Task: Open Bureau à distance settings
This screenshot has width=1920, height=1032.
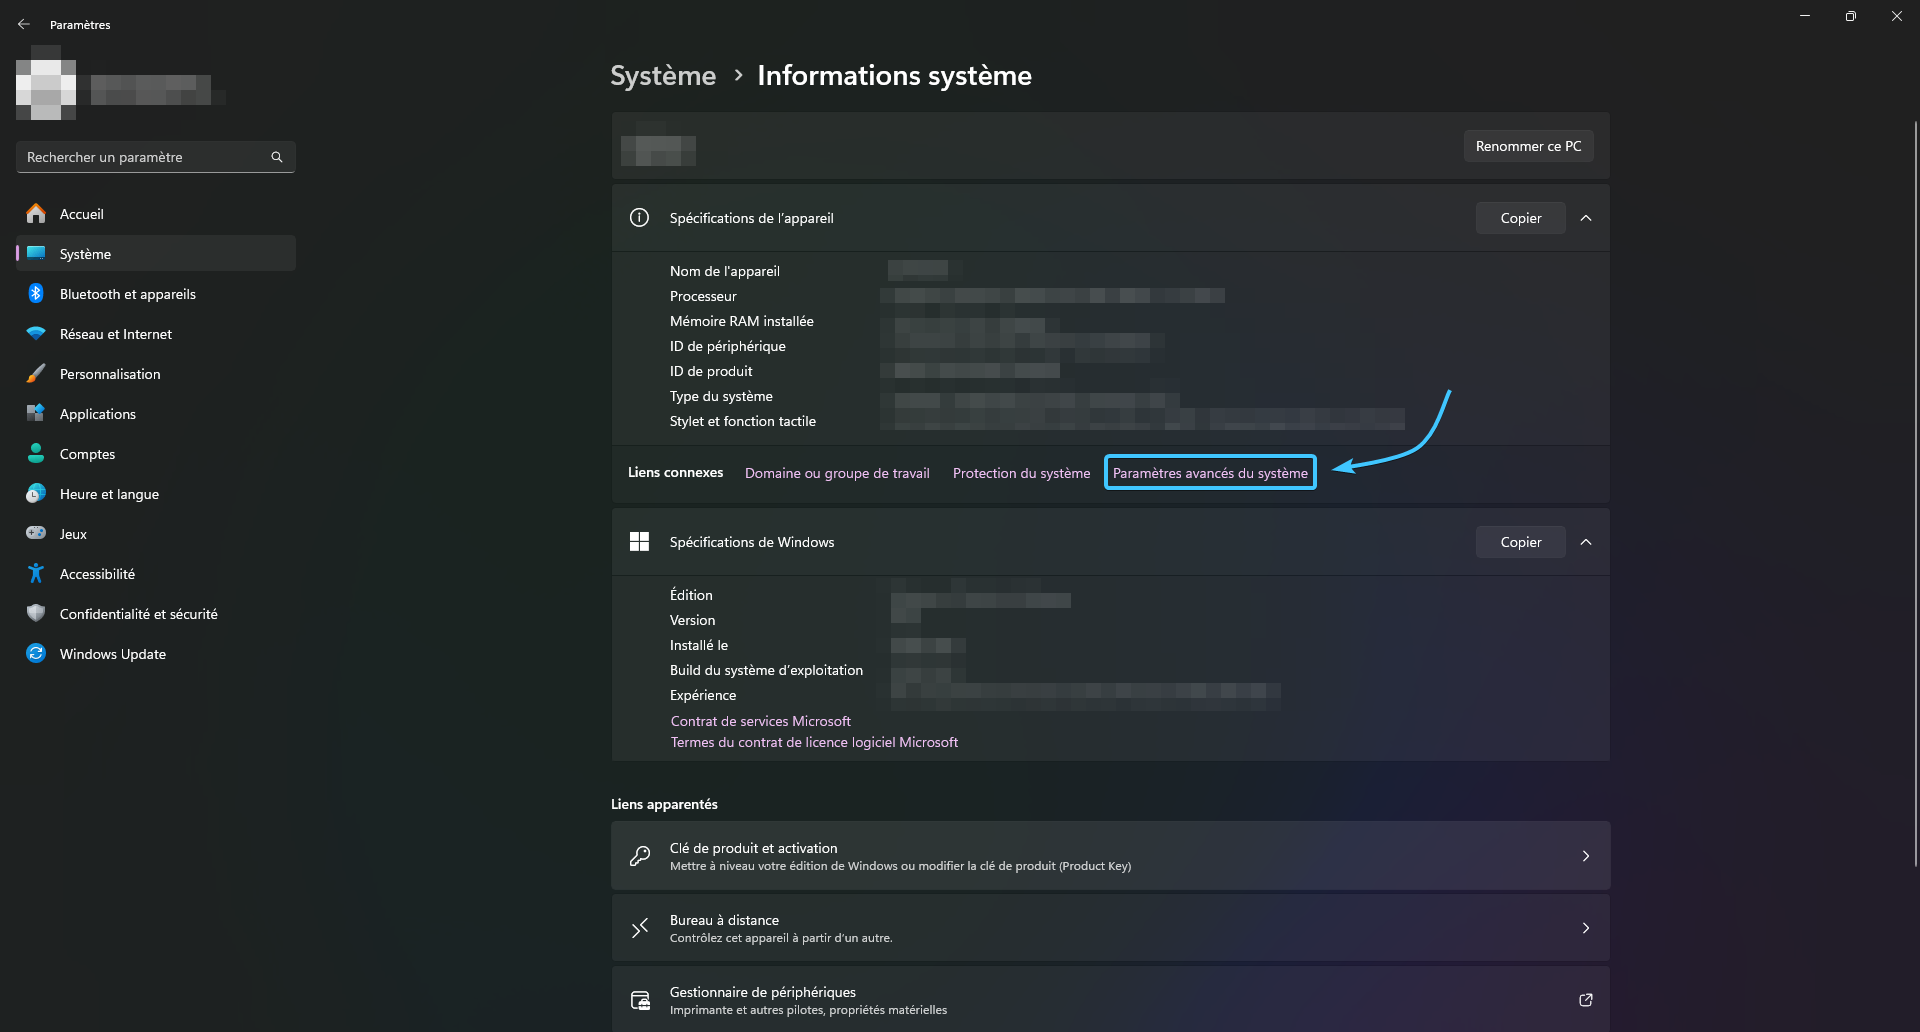Action: coord(1110,928)
